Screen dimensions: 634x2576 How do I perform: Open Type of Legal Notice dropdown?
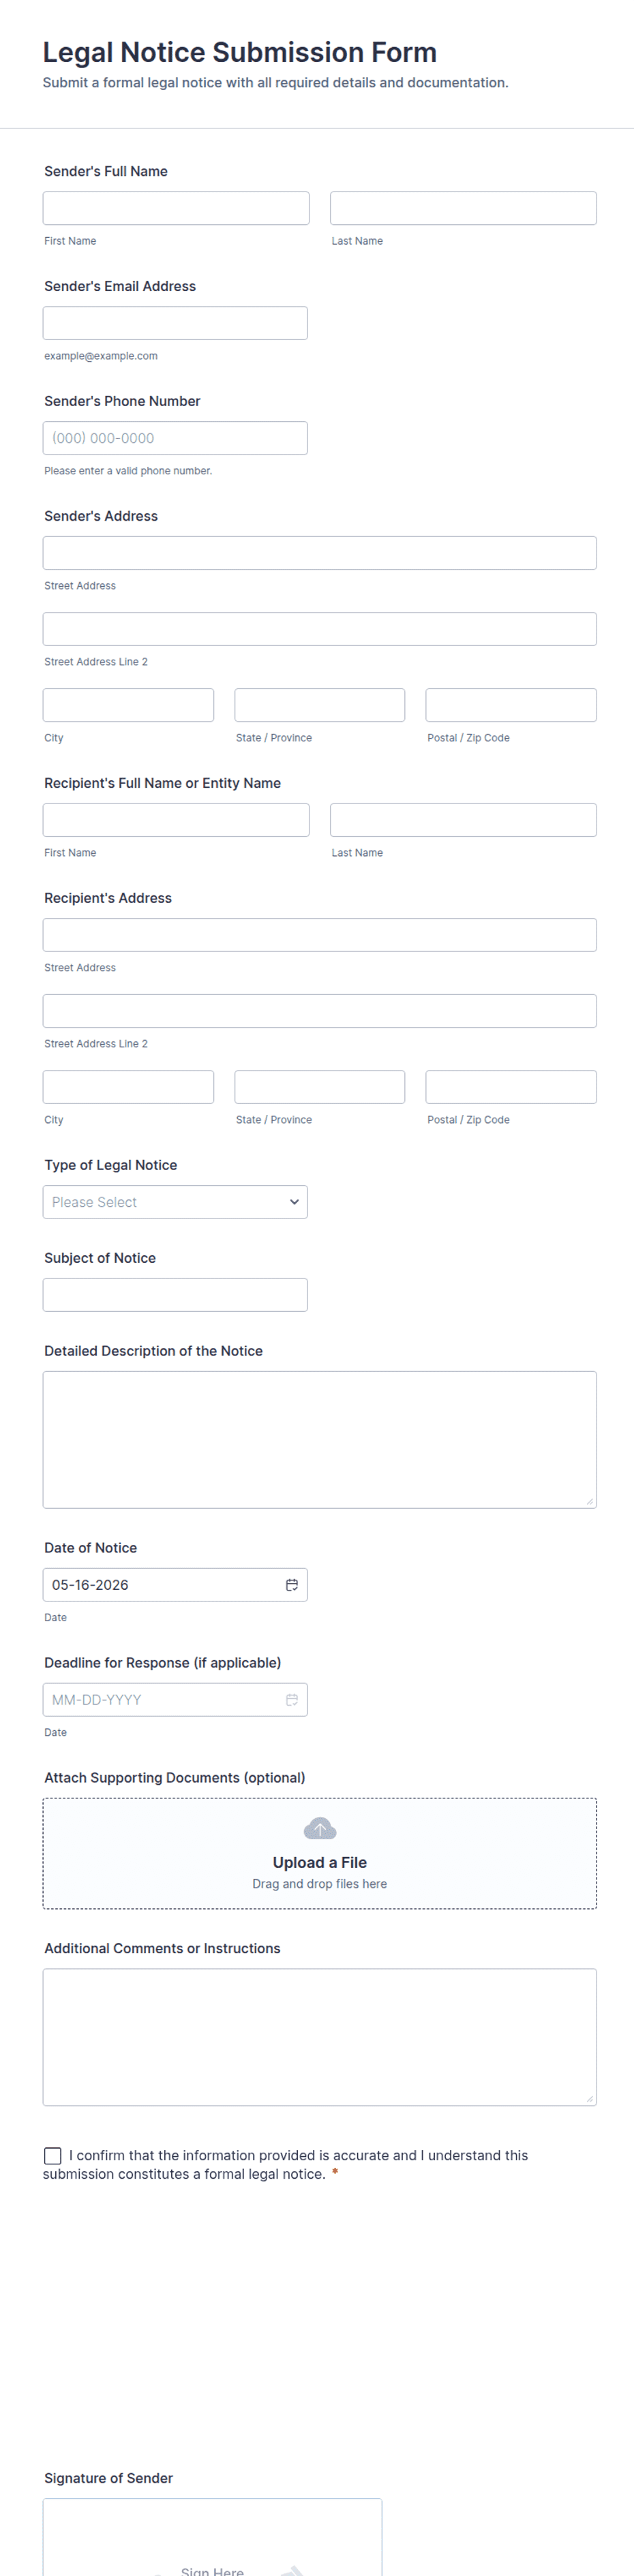pos(175,1202)
